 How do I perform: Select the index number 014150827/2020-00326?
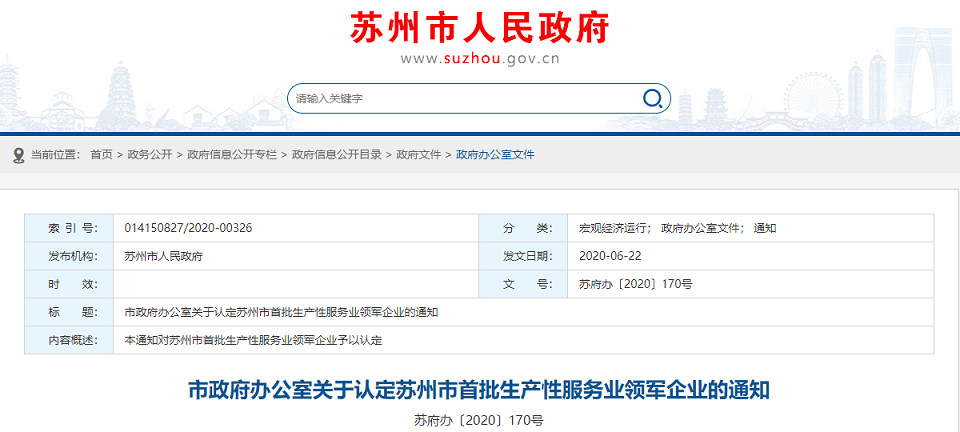click(x=188, y=228)
